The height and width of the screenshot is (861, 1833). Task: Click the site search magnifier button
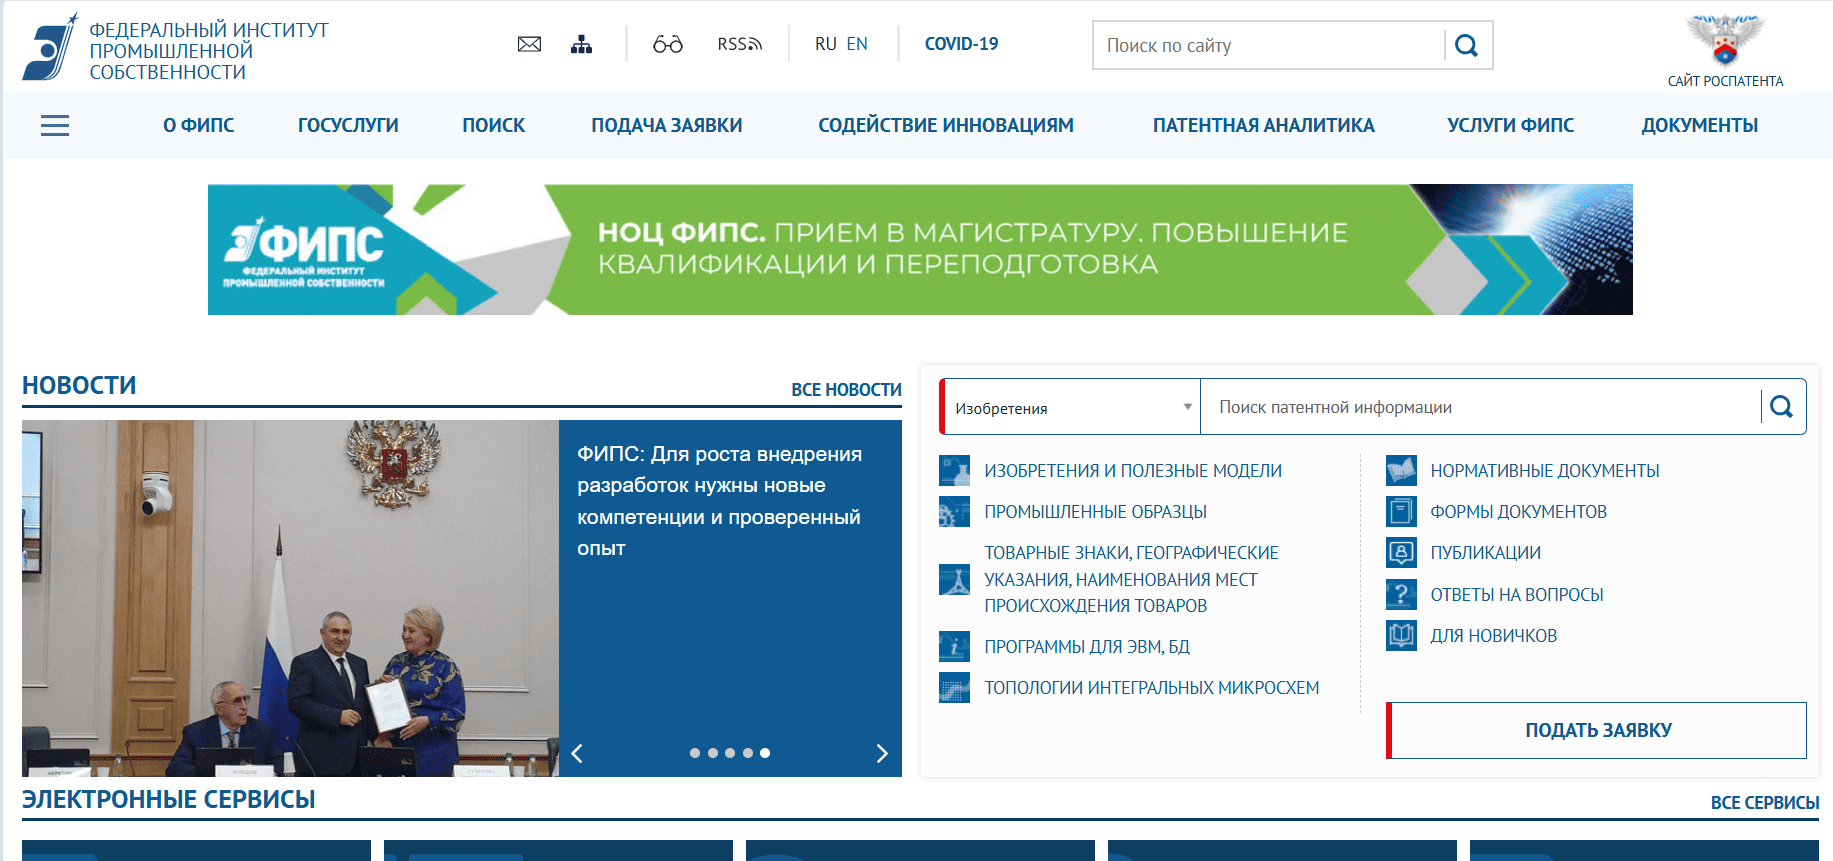pos(1466,45)
